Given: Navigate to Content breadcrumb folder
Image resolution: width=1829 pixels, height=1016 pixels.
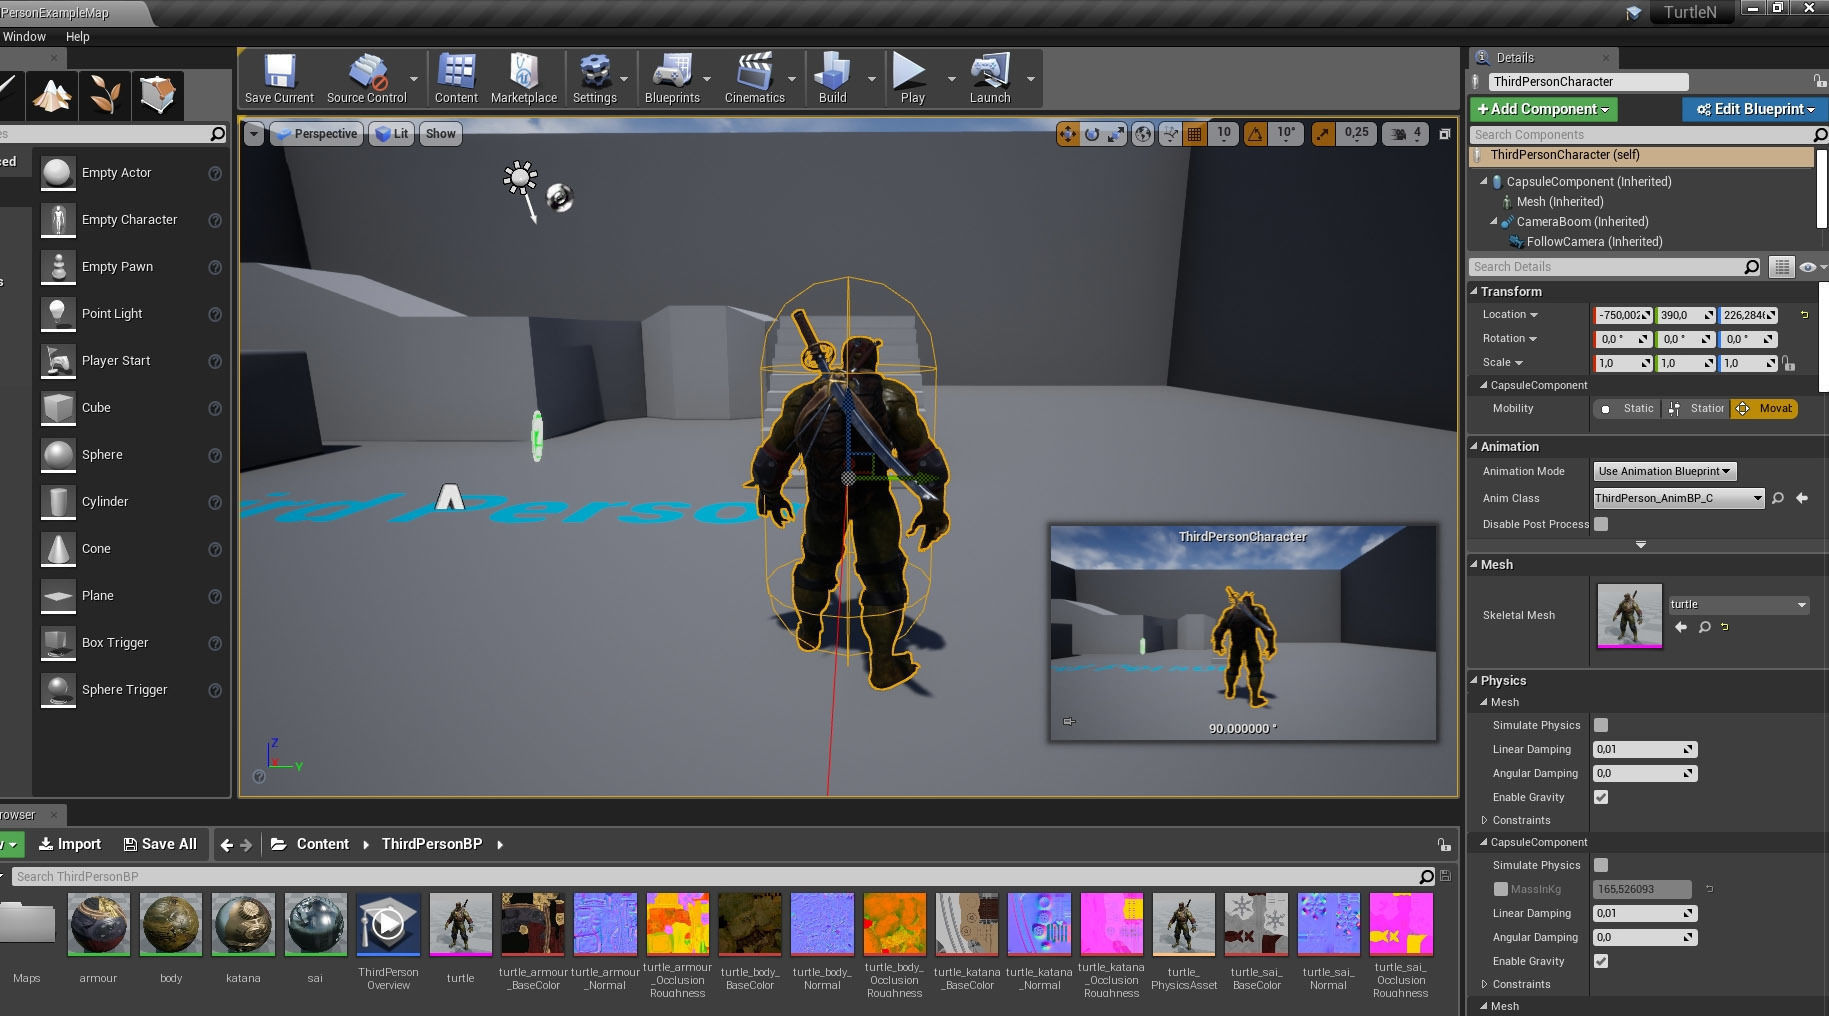Looking at the screenshot, I should click(x=323, y=844).
